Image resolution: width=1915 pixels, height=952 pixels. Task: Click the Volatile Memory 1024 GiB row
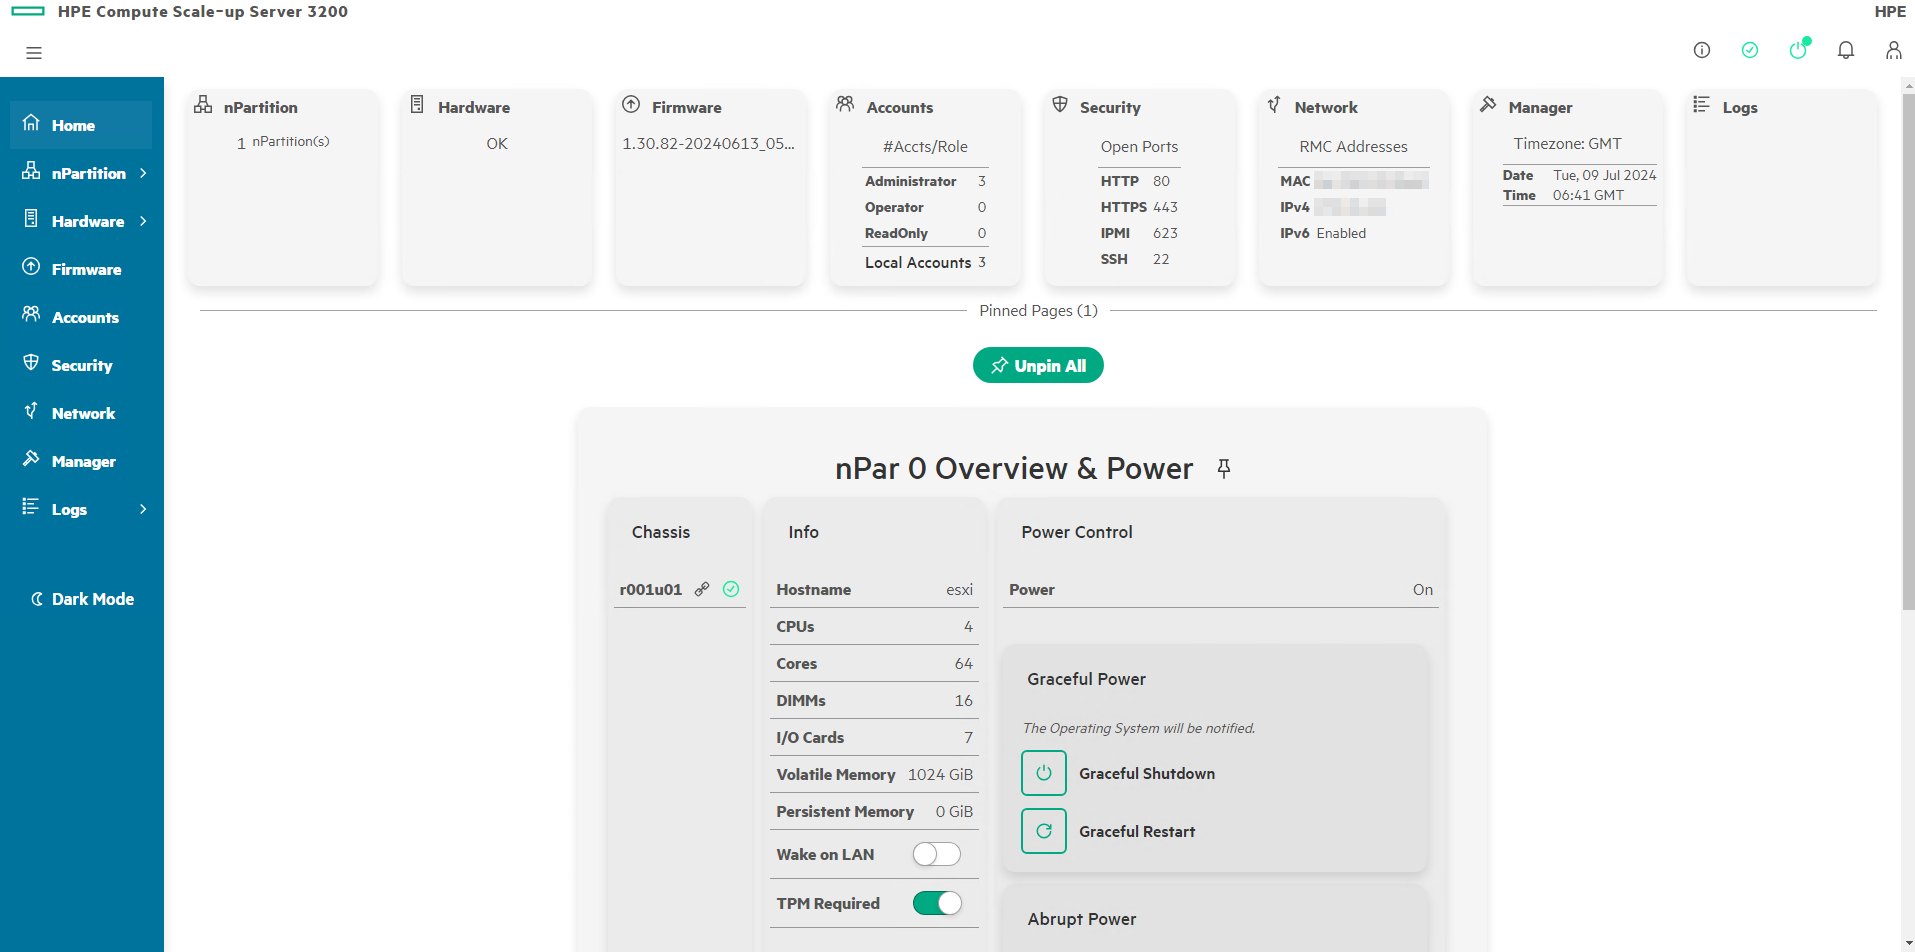(x=874, y=774)
